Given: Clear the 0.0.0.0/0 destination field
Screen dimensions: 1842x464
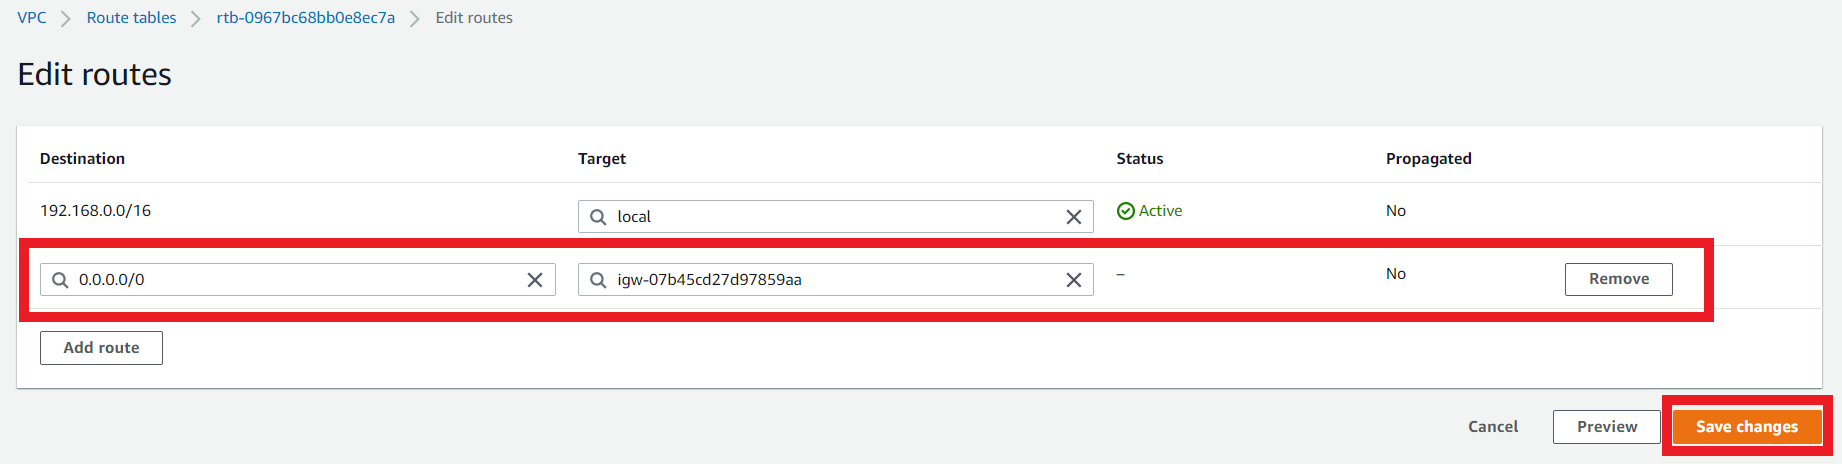Looking at the screenshot, I should (535, 280).
